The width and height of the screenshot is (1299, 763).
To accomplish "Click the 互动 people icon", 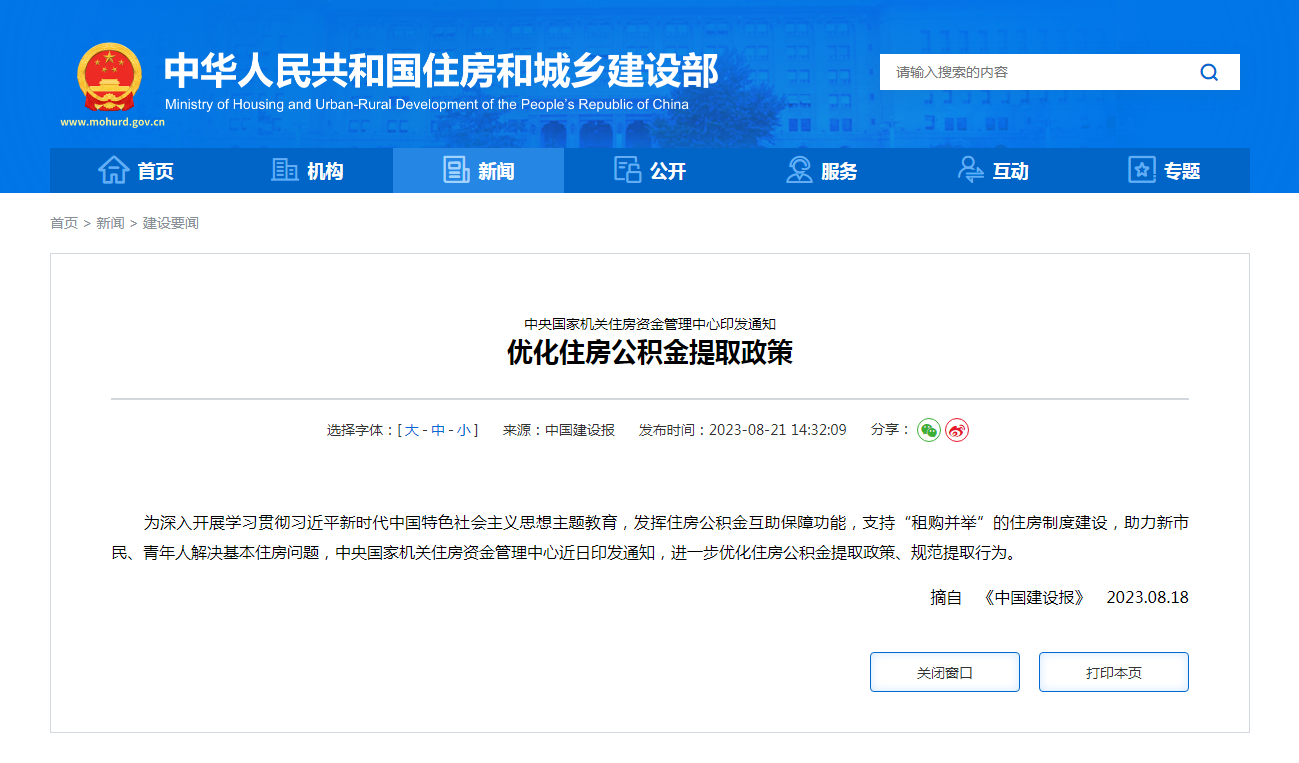I will click(969, 170).
